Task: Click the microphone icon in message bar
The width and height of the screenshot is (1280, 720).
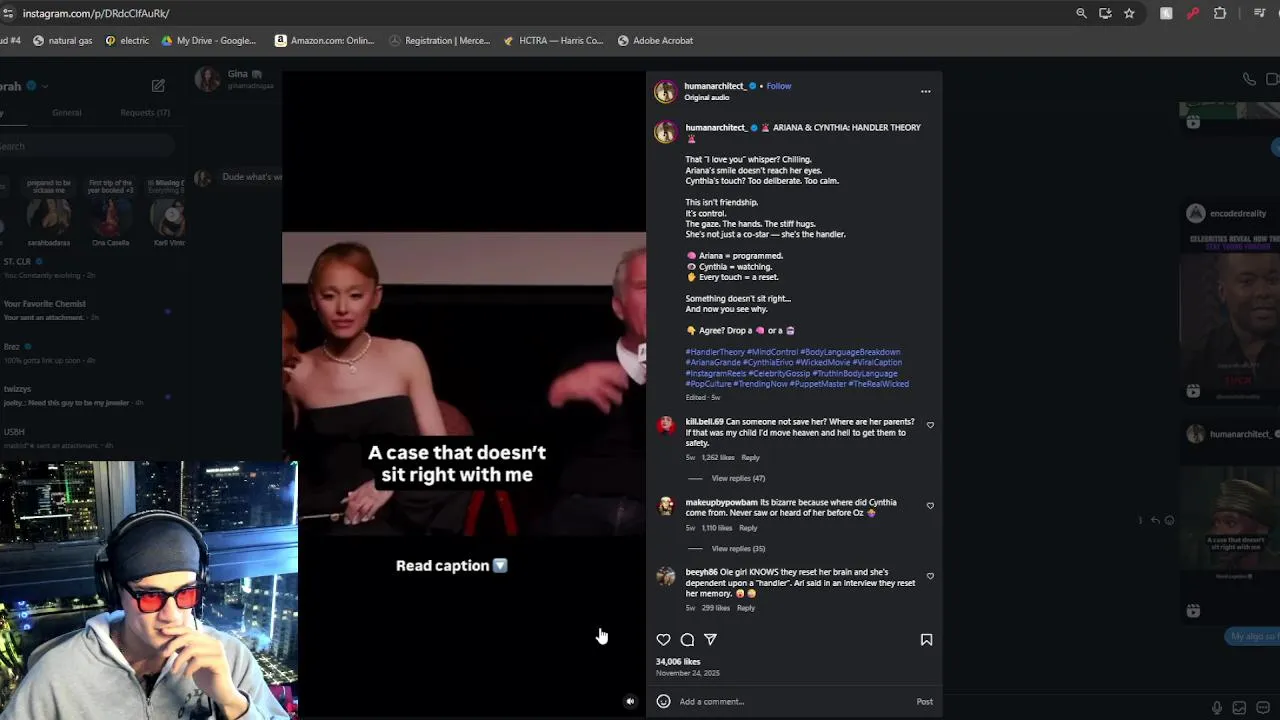Action: [x=1217, y=708]
